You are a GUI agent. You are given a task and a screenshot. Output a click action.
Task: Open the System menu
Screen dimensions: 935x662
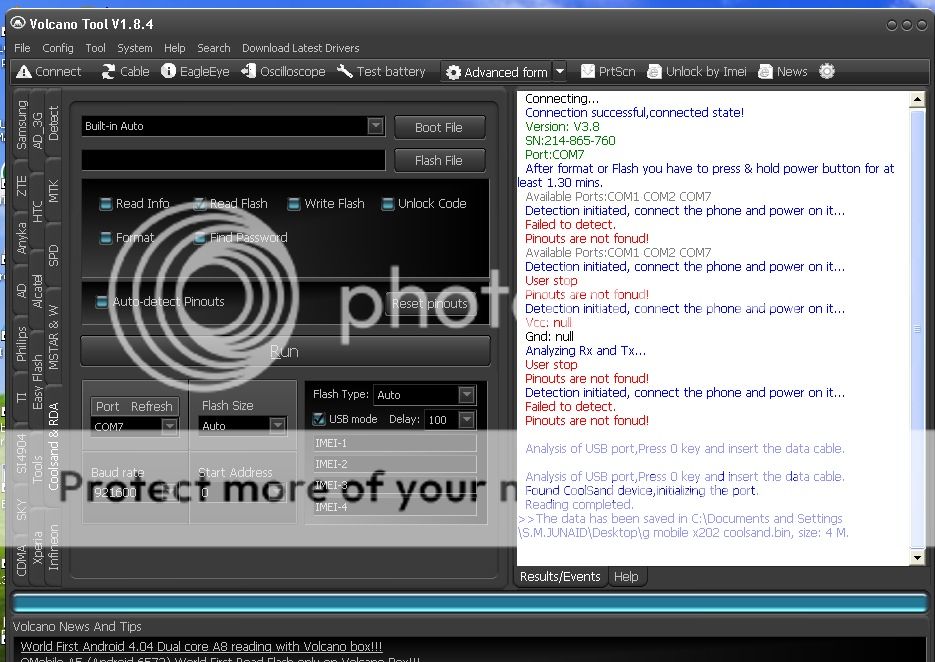(135, 48)
